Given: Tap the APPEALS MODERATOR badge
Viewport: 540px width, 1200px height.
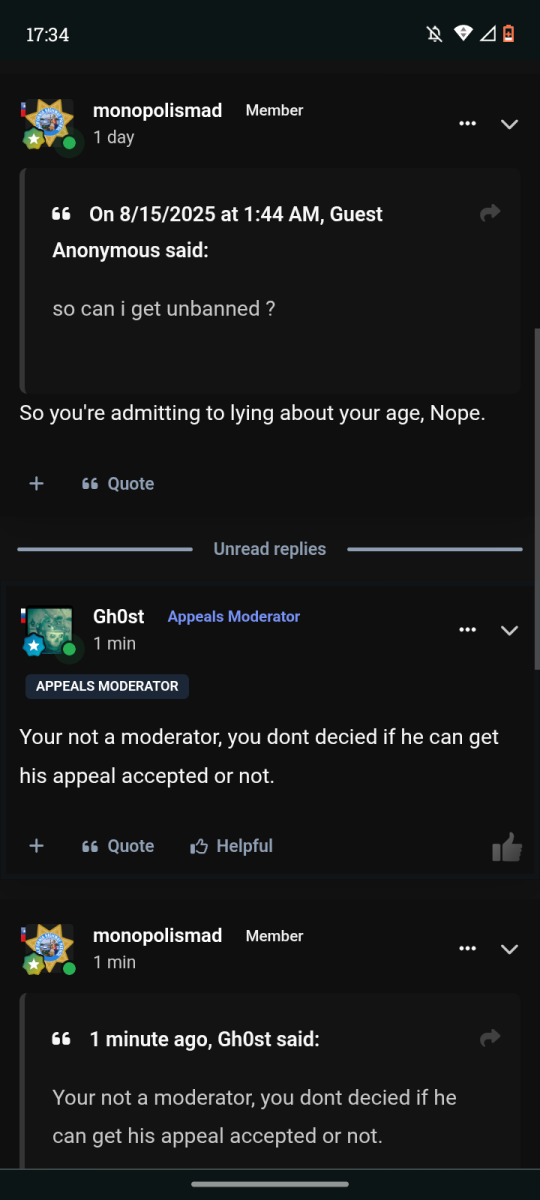Looking at the screenshot, I should click(107, 686).
